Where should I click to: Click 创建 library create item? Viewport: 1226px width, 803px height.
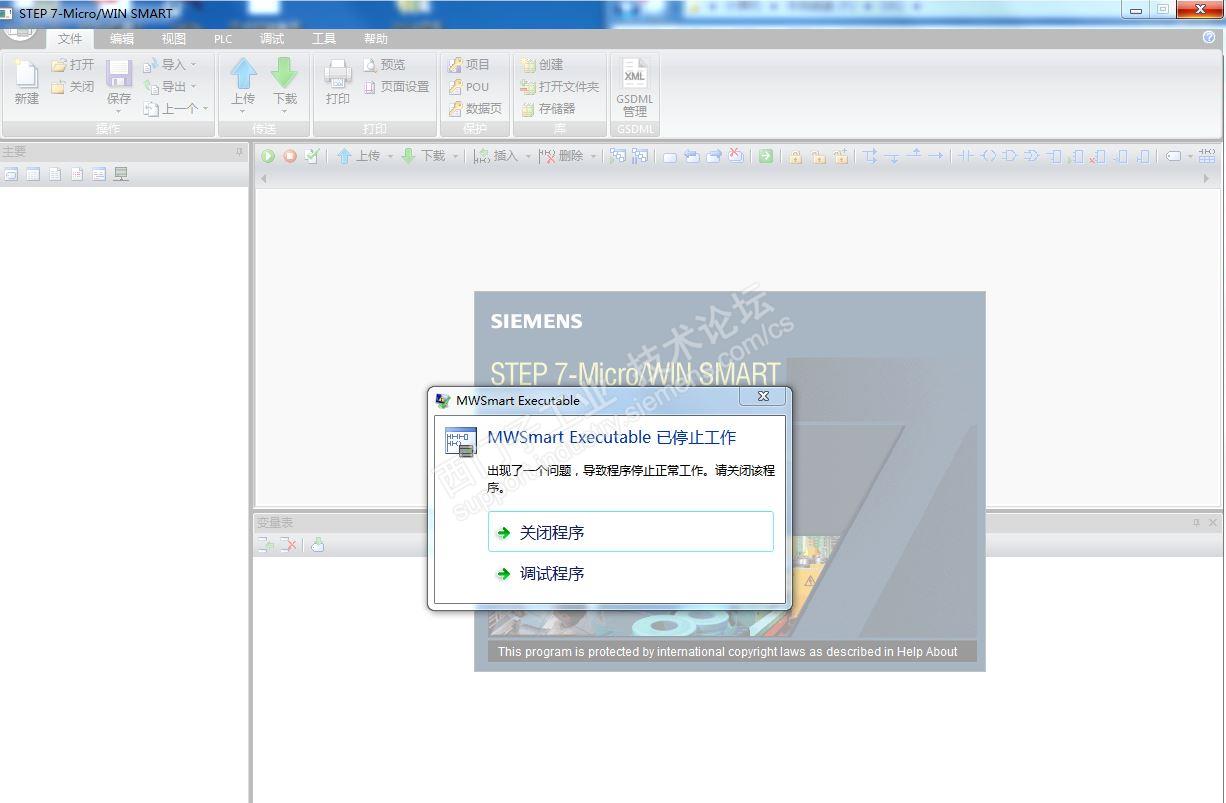[542, 65]
